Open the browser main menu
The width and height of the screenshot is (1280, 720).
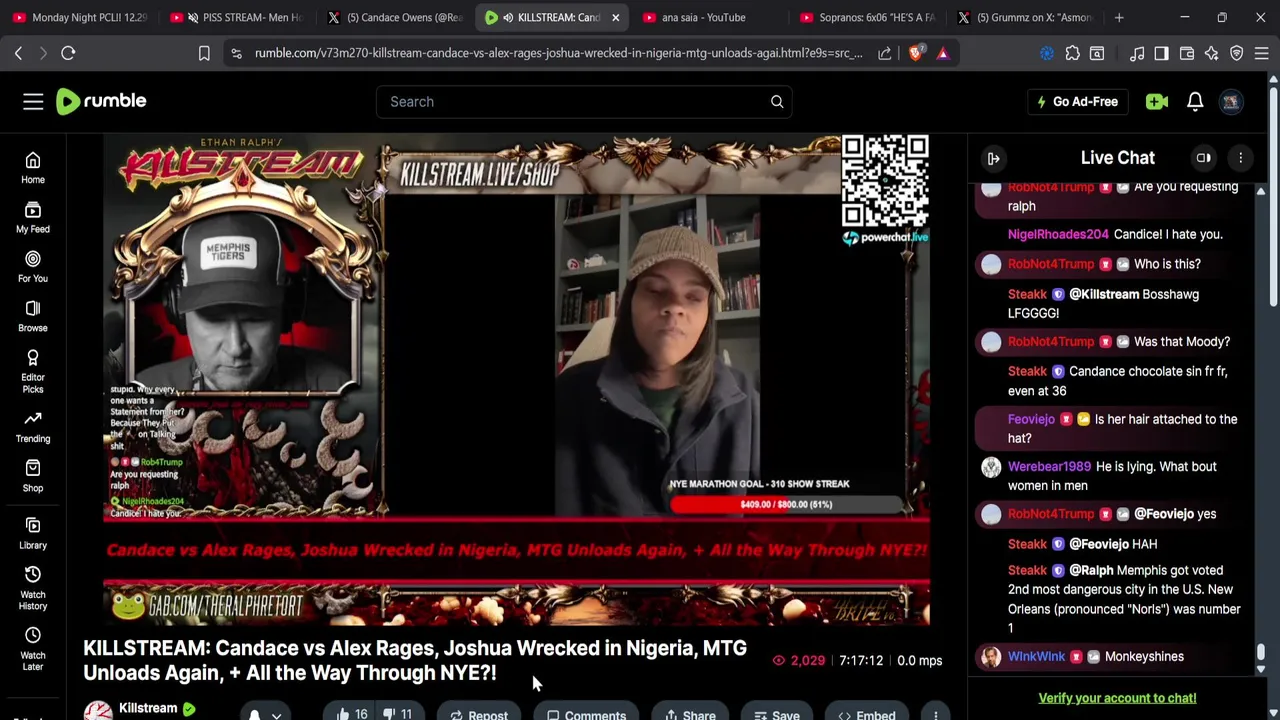pyautogui.click(x=1262, y=53)
